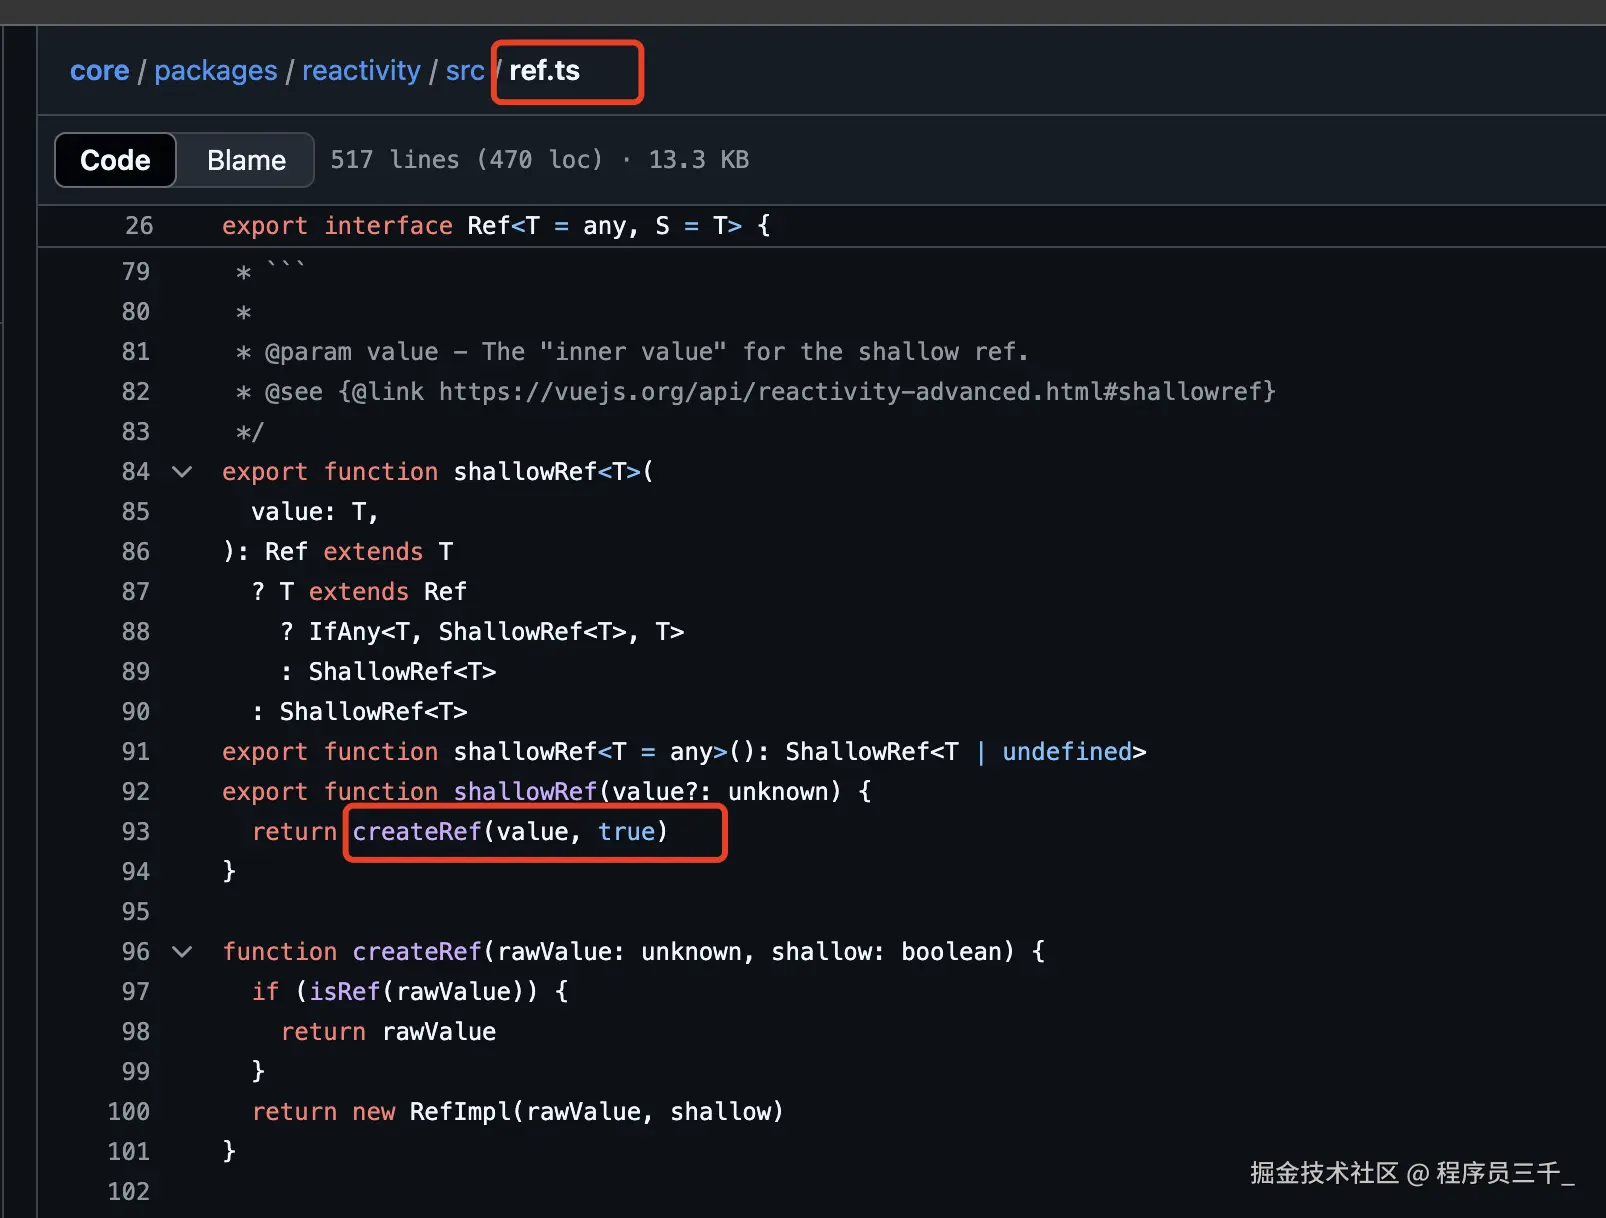
Task: Select line number 99
Action: click(x=136, y=1072)
